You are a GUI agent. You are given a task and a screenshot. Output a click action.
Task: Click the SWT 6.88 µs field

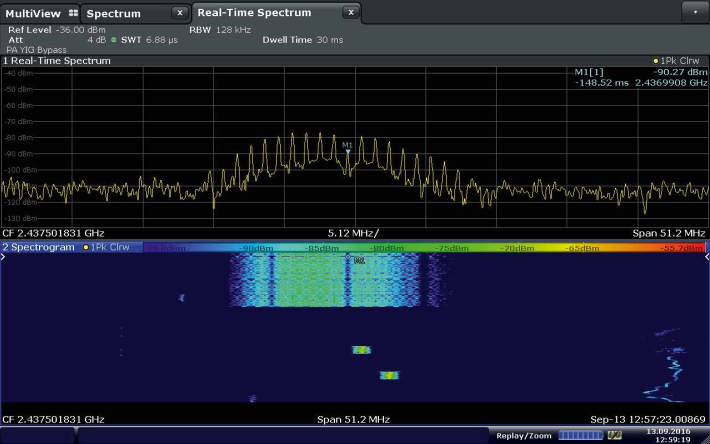click(145, 40)
